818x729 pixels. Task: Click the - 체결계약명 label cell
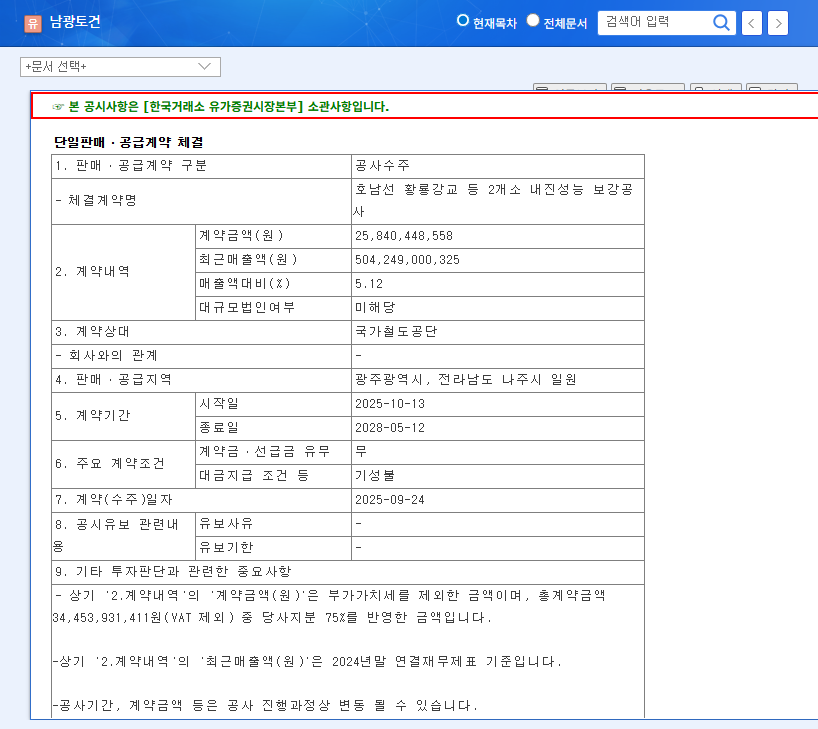(x=201, y=201)
